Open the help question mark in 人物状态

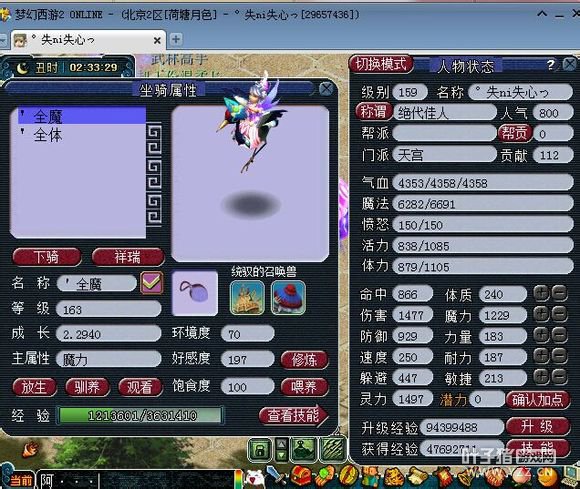(550, 65)
